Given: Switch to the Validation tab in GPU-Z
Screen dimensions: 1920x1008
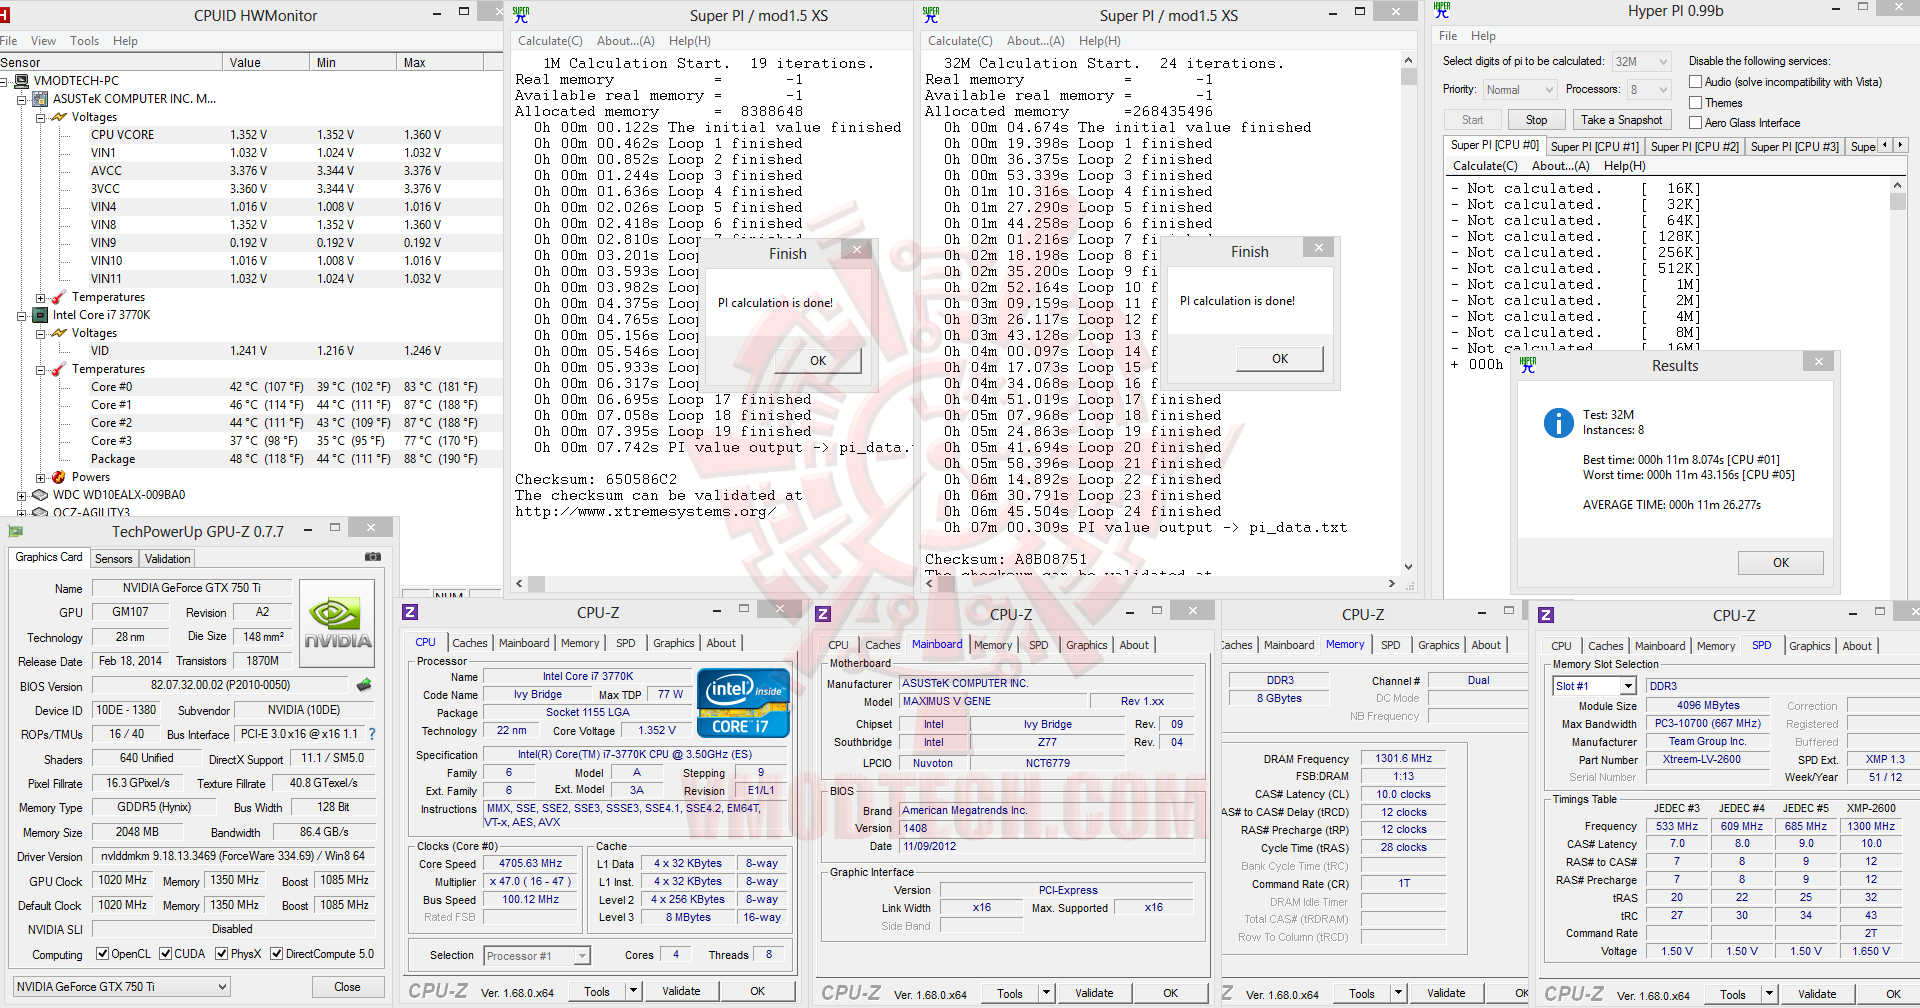Looking at the screenshot, I should click(x=167, y=559).
